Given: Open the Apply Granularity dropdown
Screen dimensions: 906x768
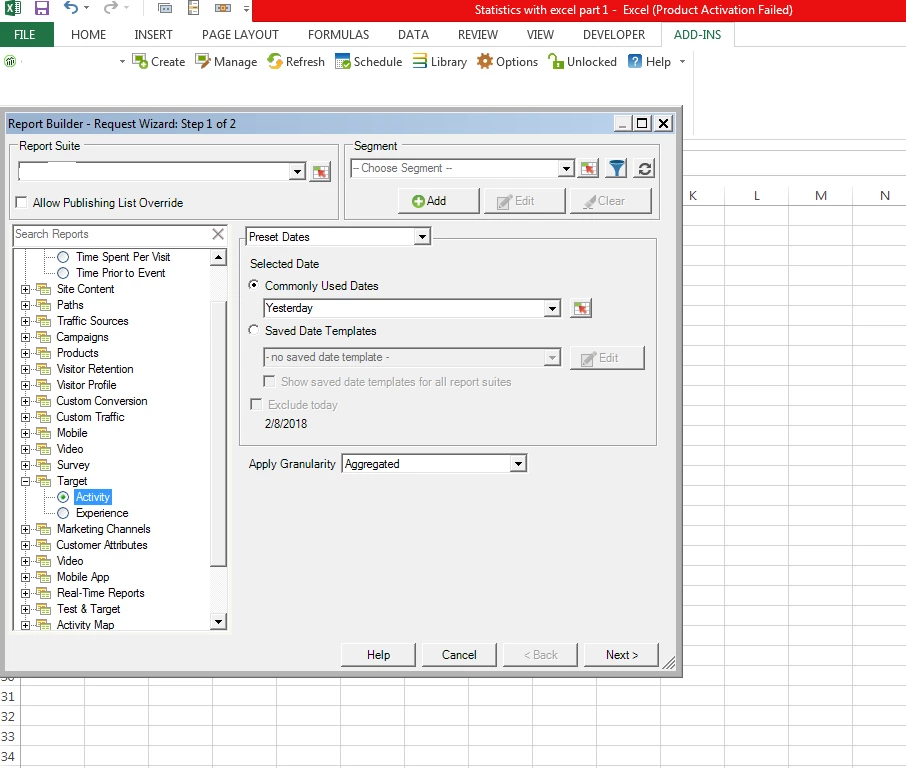Looking at the screenshot, I should 518,463.
